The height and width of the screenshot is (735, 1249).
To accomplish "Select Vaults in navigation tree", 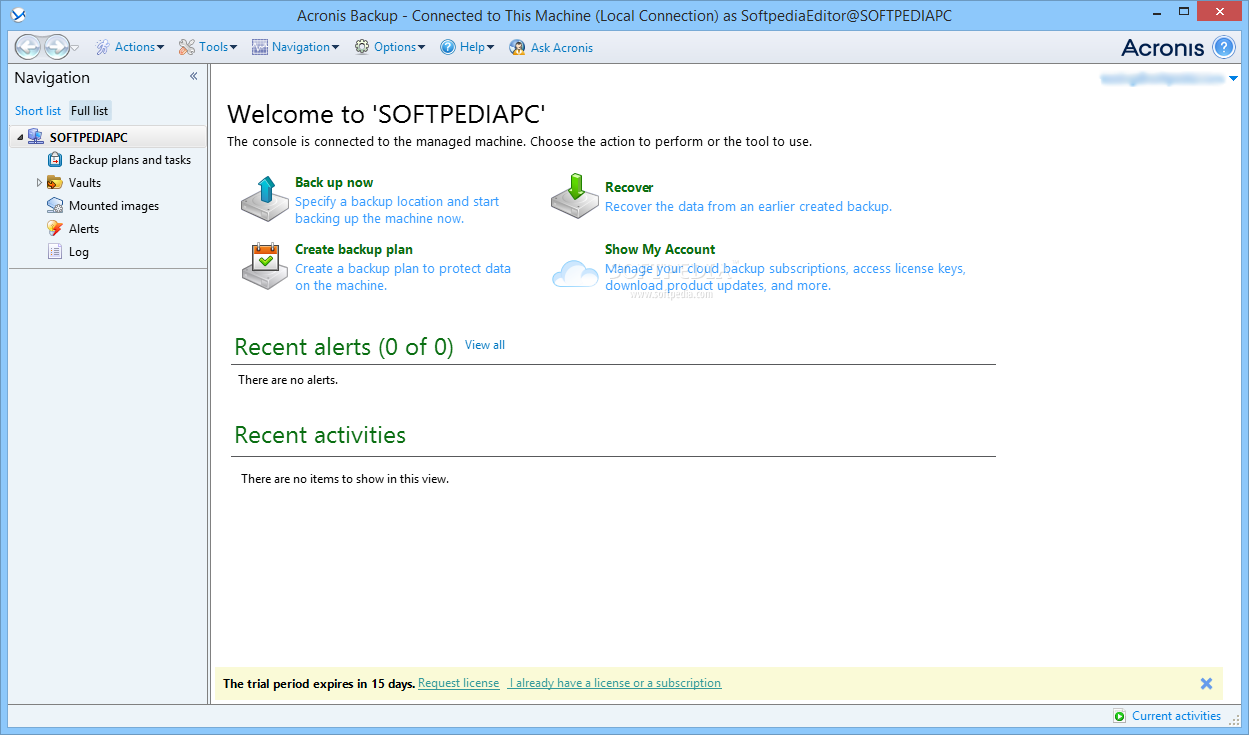I will (85, 183).
